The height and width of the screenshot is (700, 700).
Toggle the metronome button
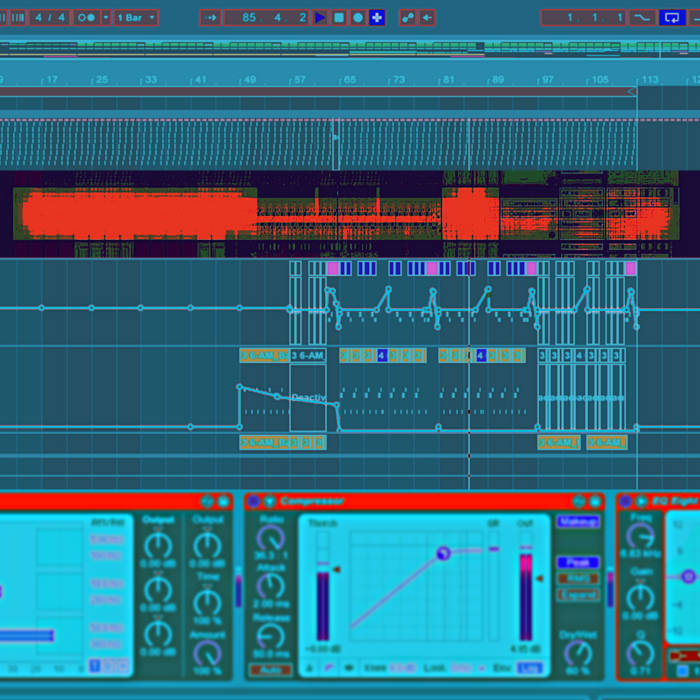tap(87, 17)
